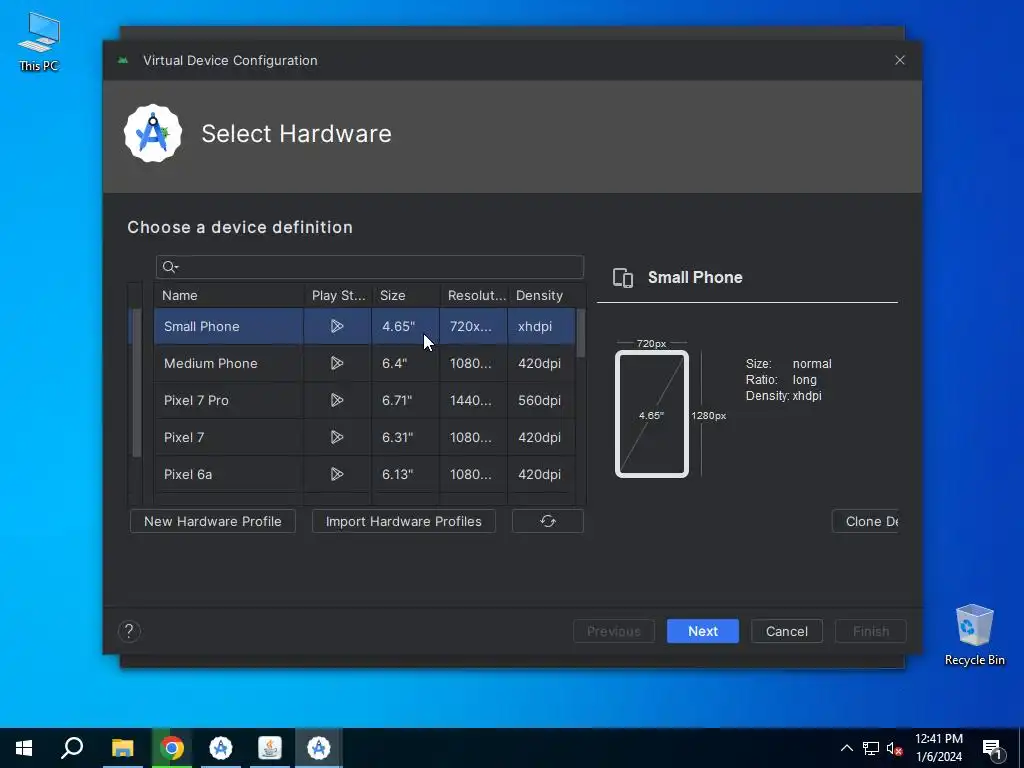The width and height of the screenshot is (1024, 768).
Task: Click the Next button
Action: (x=703, y=631)
